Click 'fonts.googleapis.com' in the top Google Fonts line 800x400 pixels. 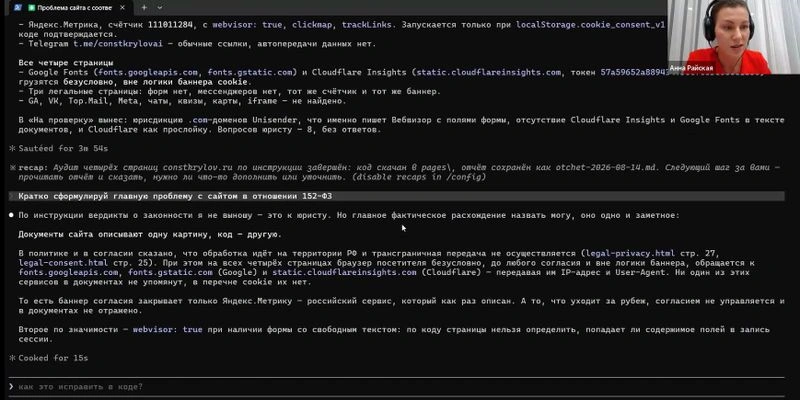click(149, 72)
